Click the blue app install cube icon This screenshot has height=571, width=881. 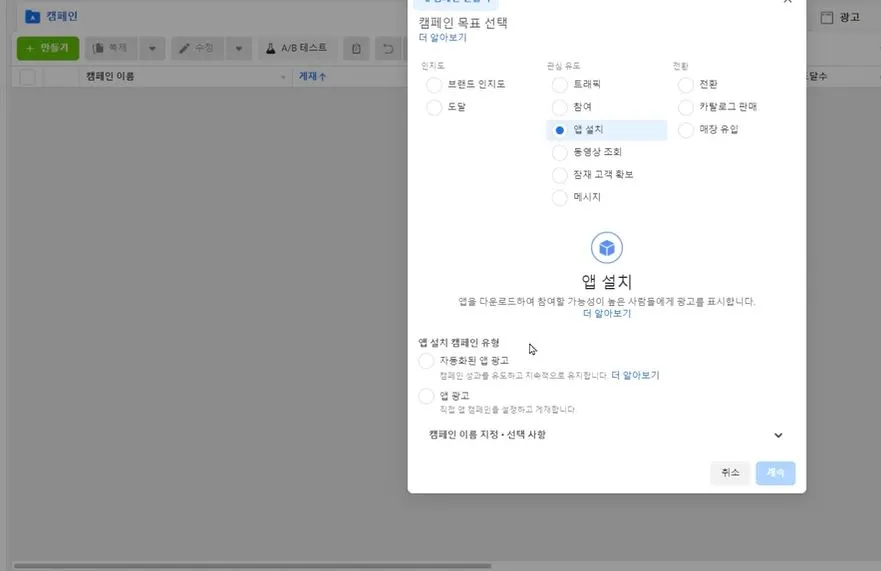coord(607,247)
